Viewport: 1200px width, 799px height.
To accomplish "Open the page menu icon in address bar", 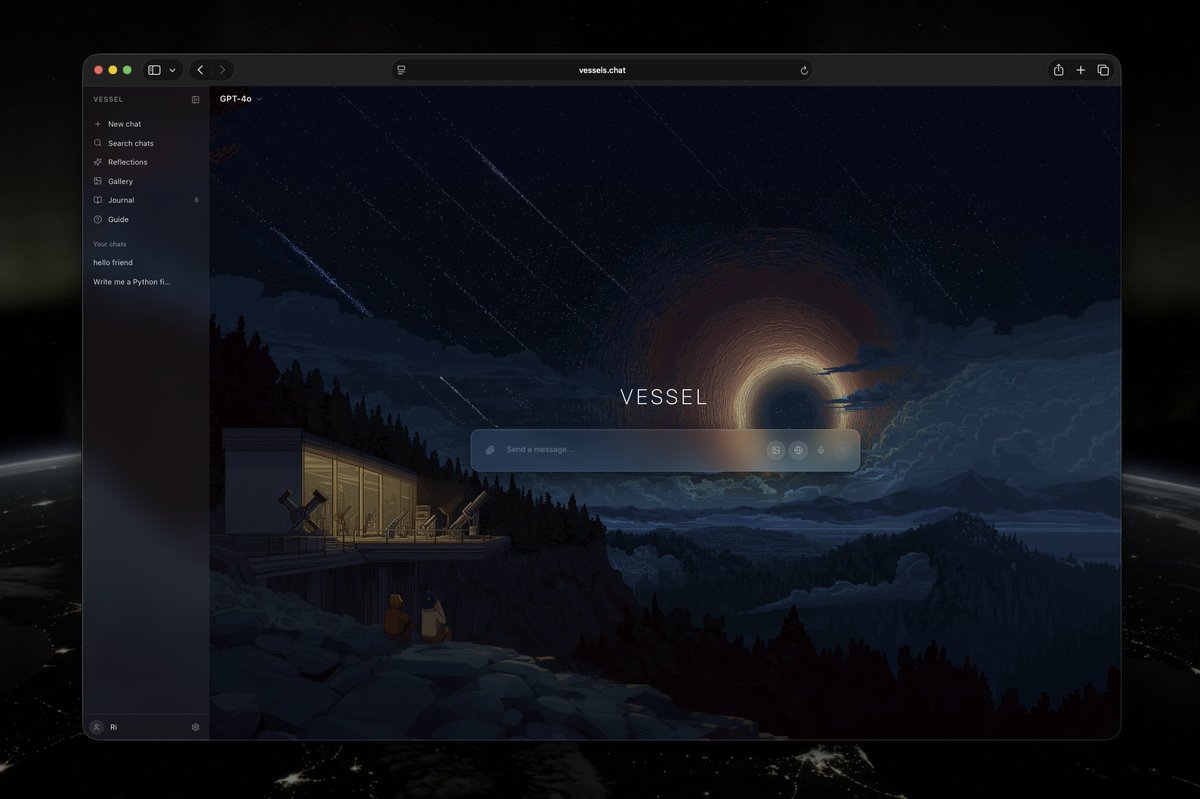I will pos(401,70).
